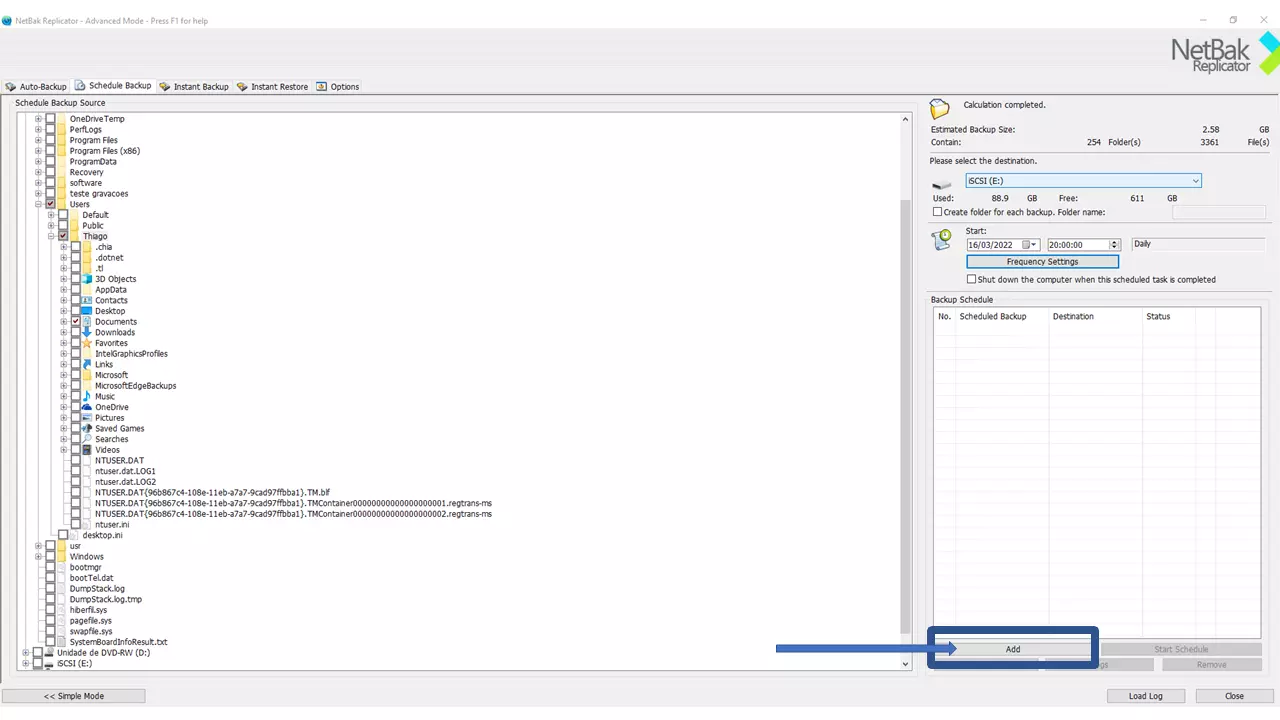1280x720 pixels.
Task: Click the source tree vertical scrollbar
Action: pyautogui.click(x=906, y=390)
